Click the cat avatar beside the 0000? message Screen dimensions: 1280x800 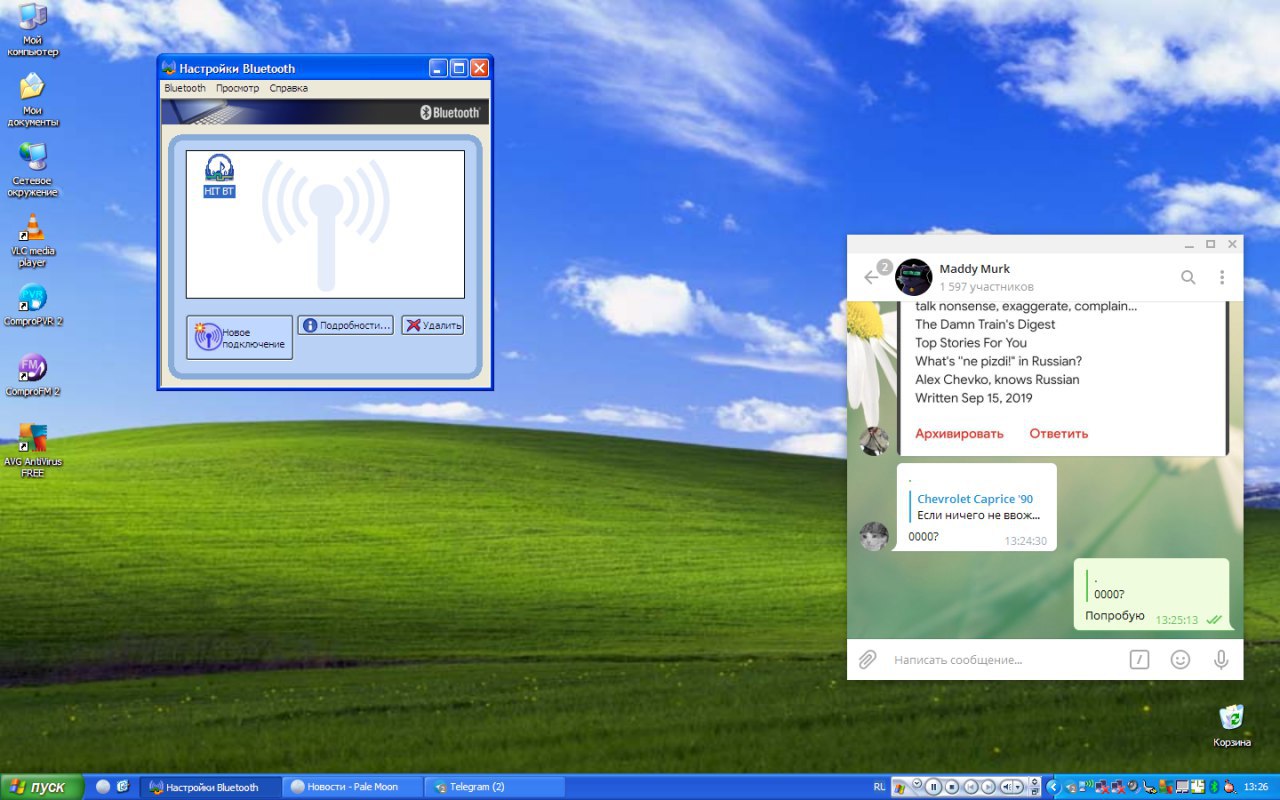[x=874, y=536]
